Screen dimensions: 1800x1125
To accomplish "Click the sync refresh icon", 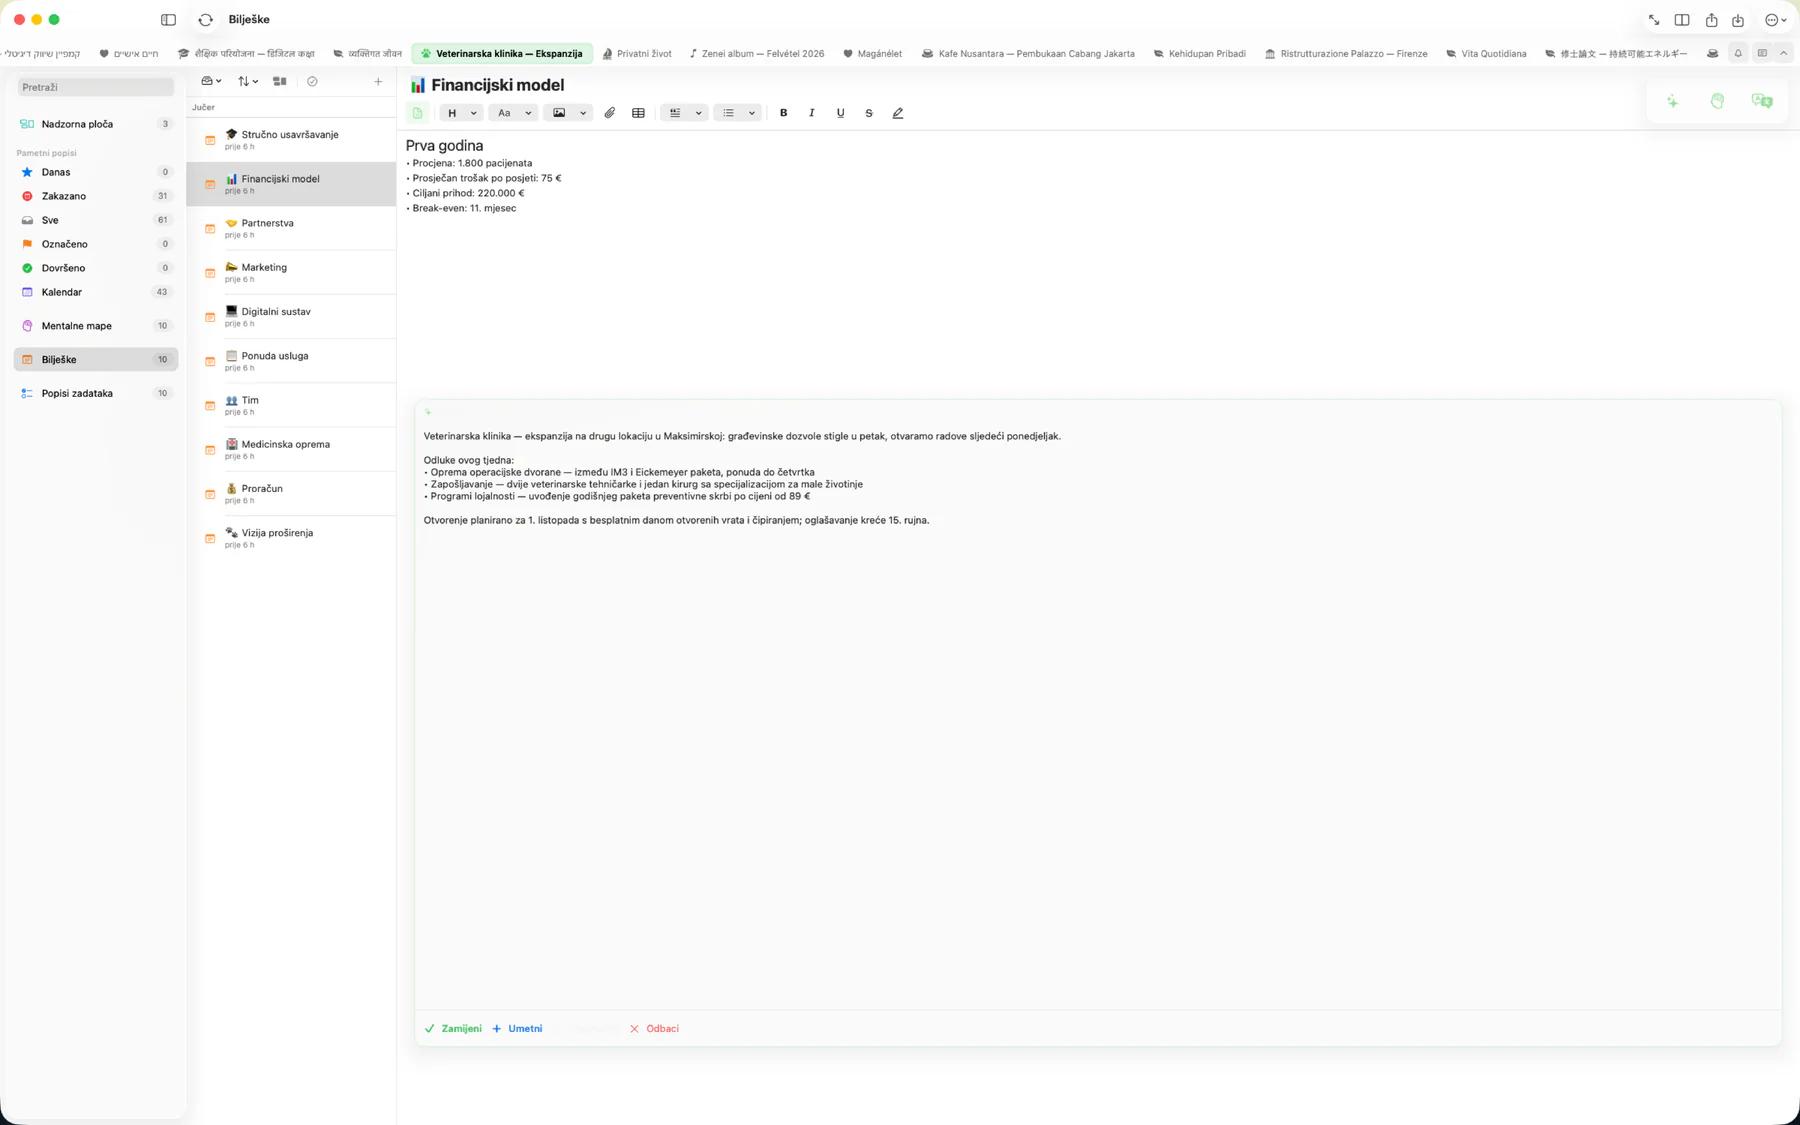I will click(205, 20).
